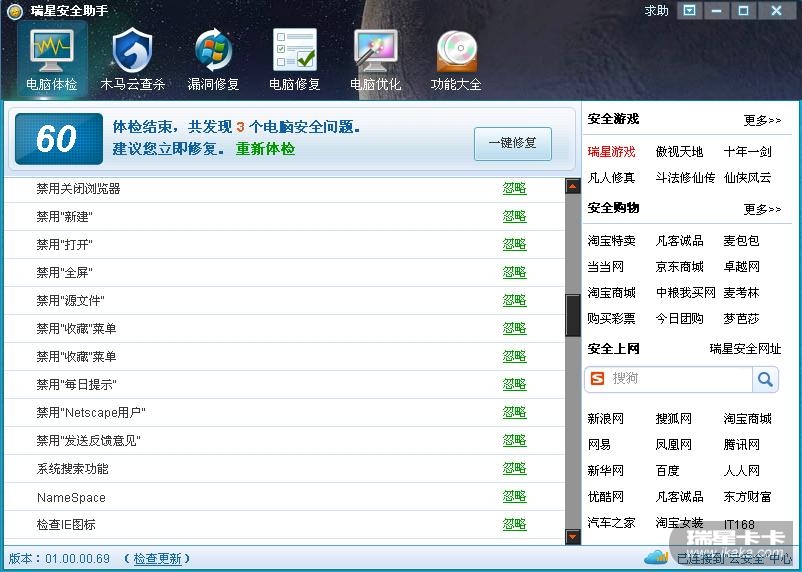Open the 电脑优化 optimization monitor icon
Screen dimensions: 802x572
(375, 50)
